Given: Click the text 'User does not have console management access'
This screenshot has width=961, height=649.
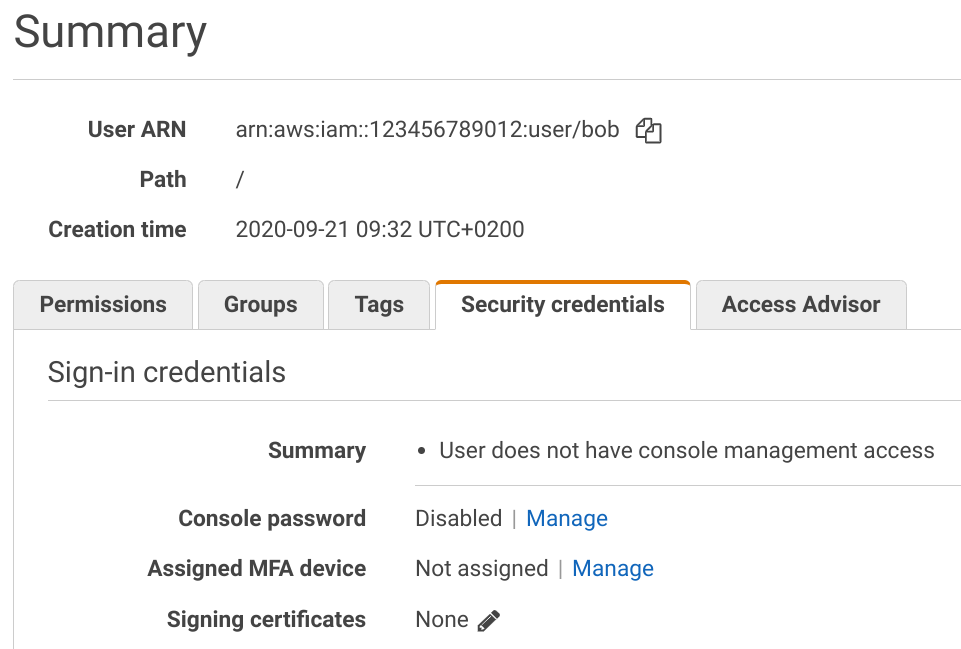Looking at the screenshot, I should (x=687, y=450).
